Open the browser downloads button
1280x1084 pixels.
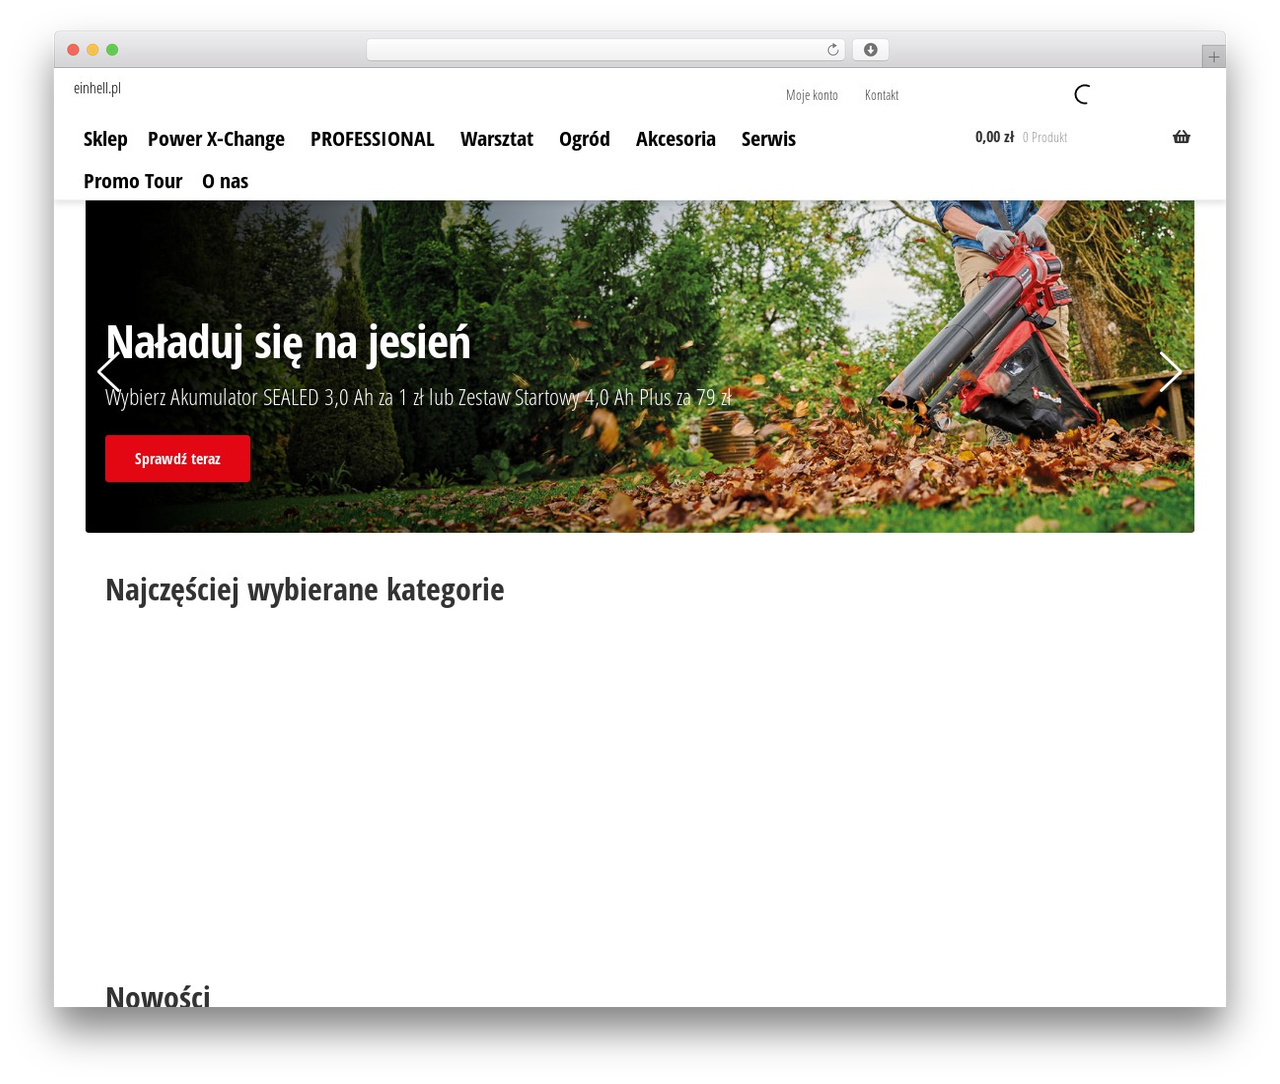[x=870, y=50]
